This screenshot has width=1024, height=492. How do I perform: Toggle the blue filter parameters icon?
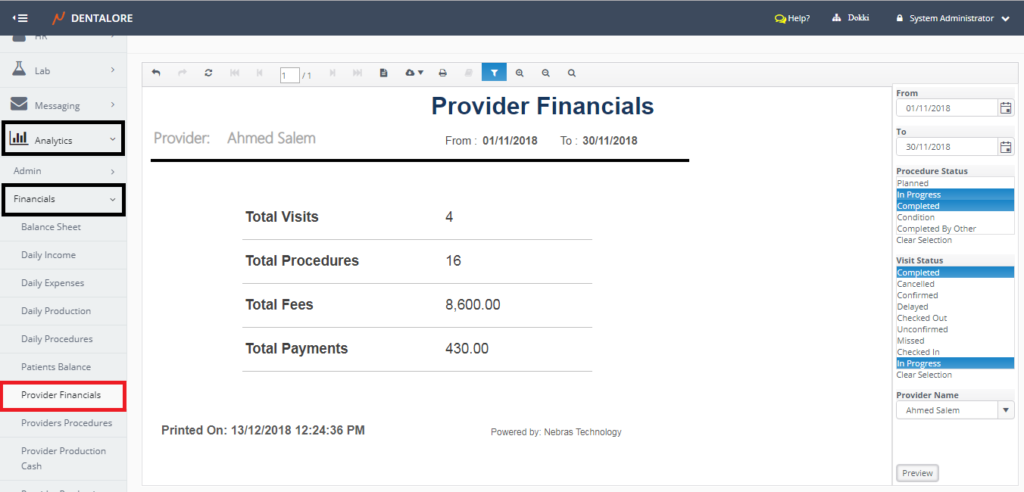point(494,73)
